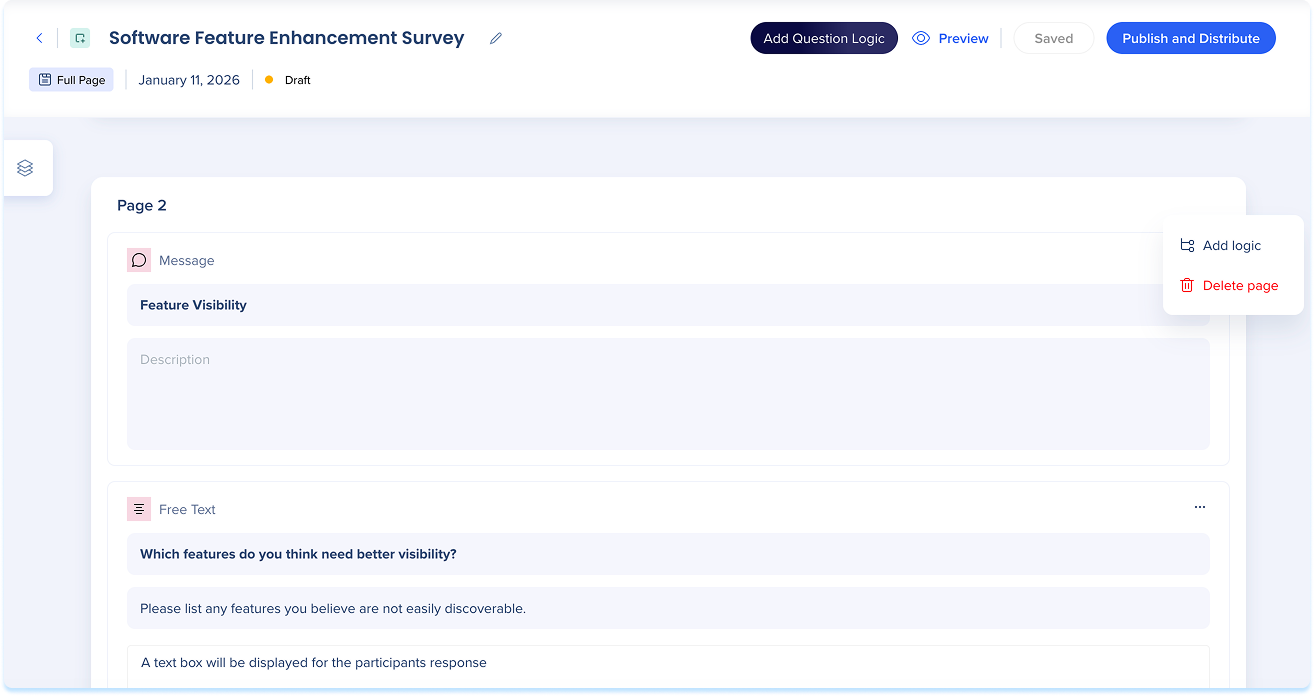Click the green survey type icon
1314x696 pixels.
coord(80,39)
